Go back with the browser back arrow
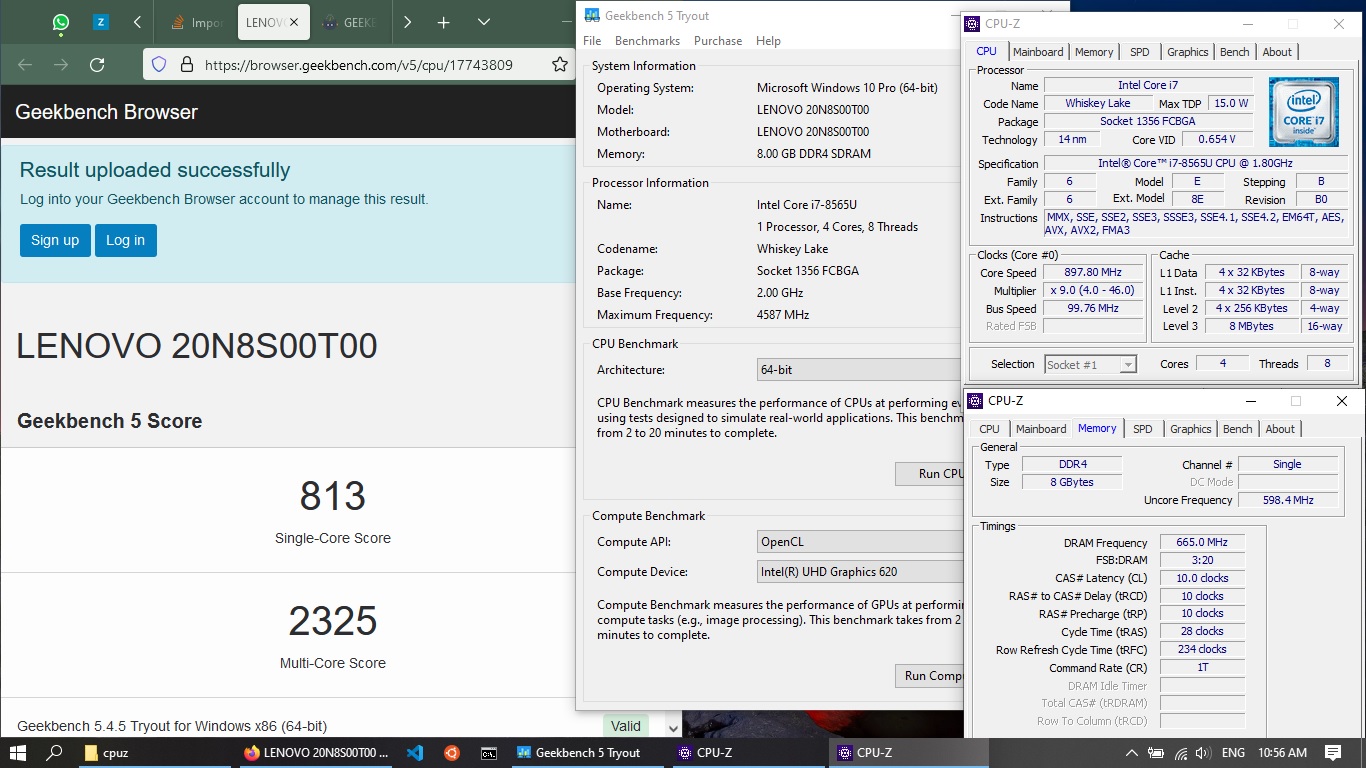The height and width of the screenshot is (768, 1366). [x=25, y=65]
